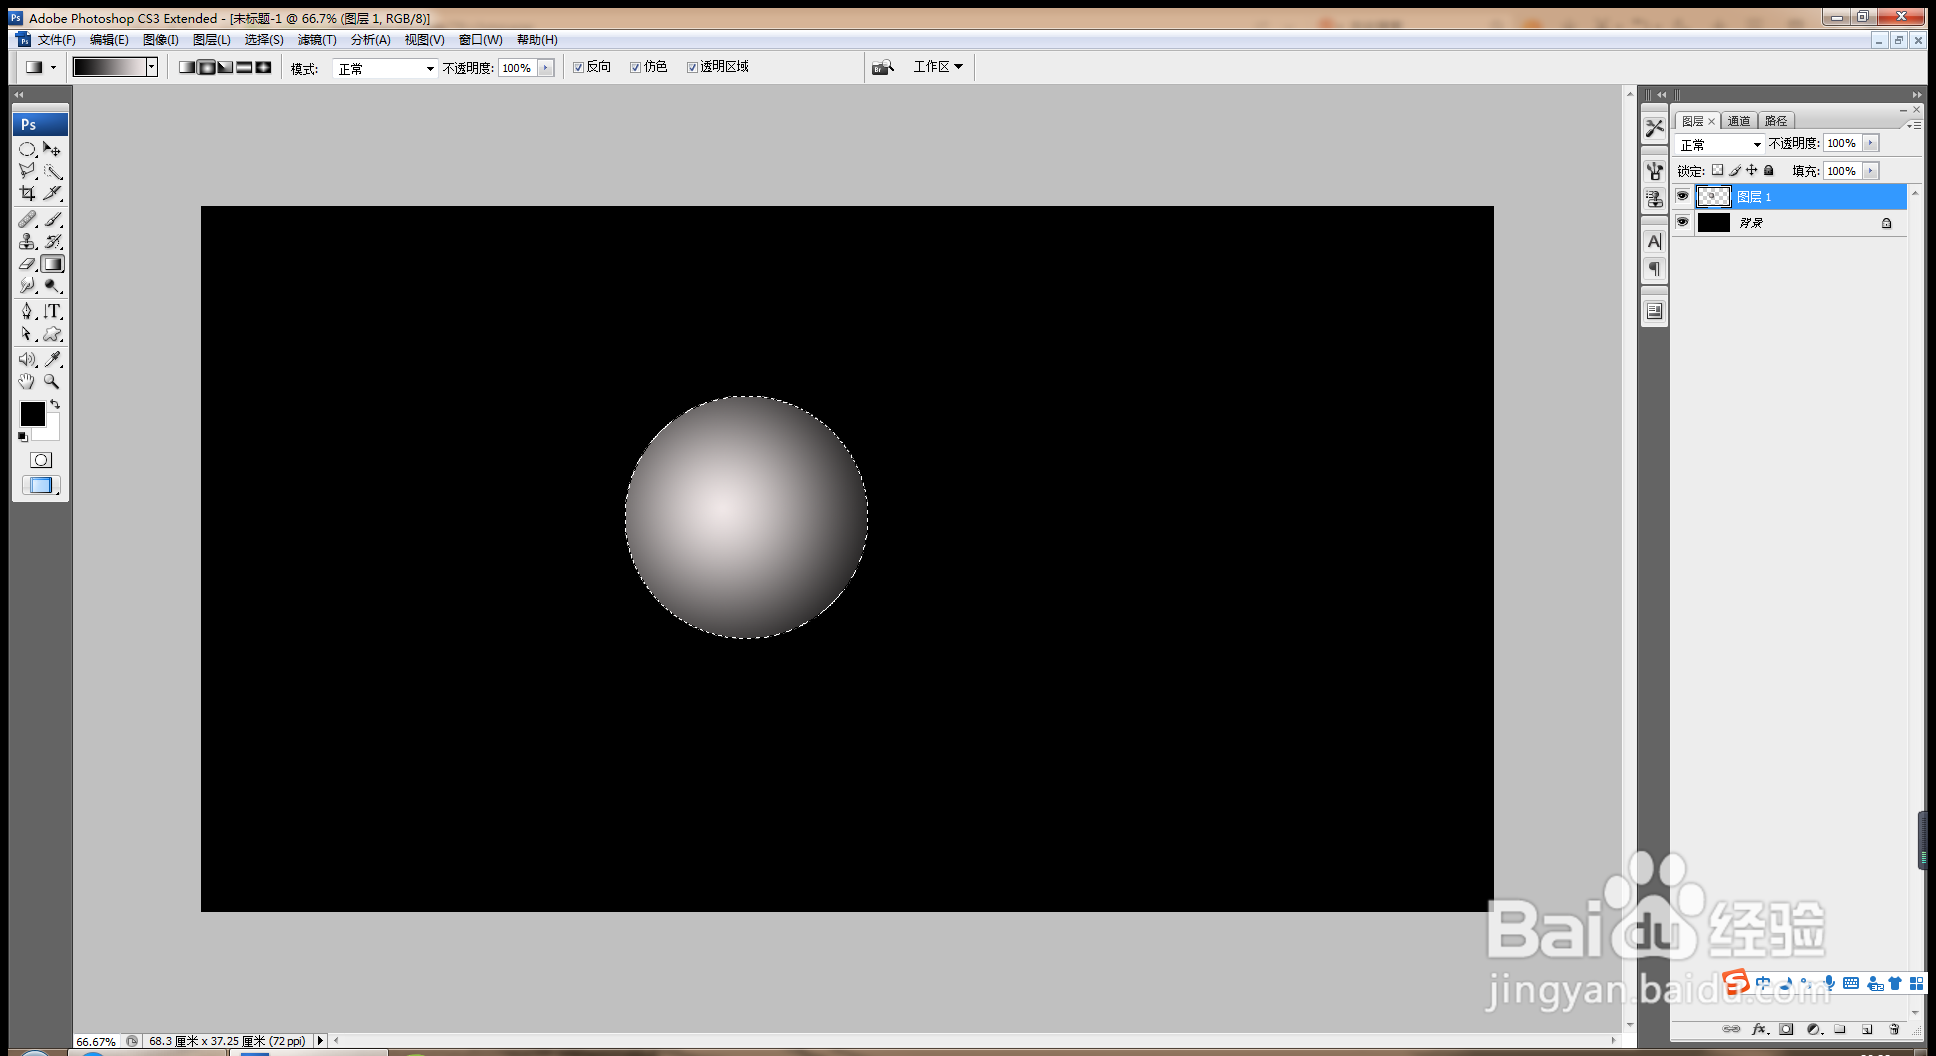This screenshot has width=1936, height=1056.
Task: Choose the Radial Gradient style
Action: pyautogui.click(x=206, y=67)
